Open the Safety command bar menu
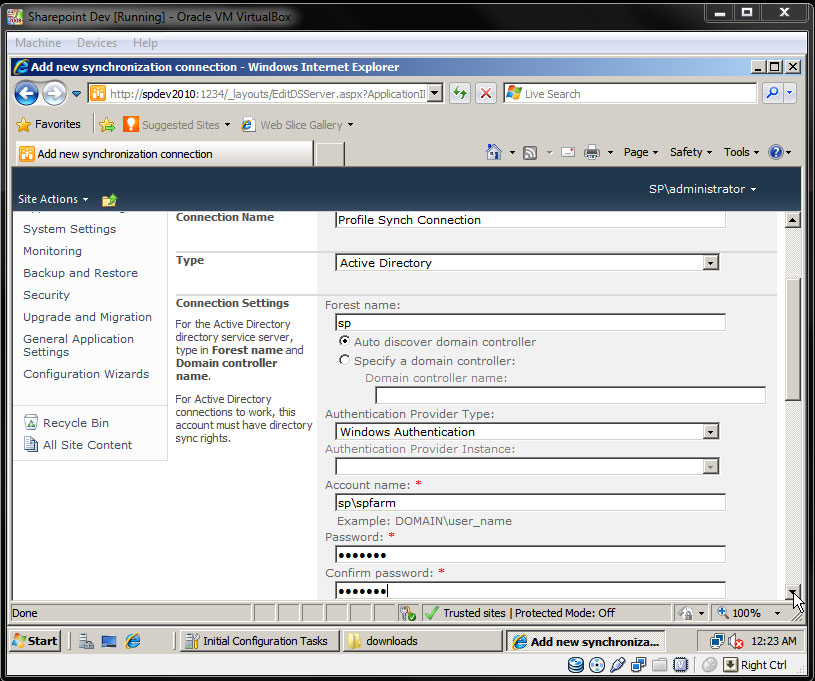The image size is (815, 681). [x=691, y=152]
